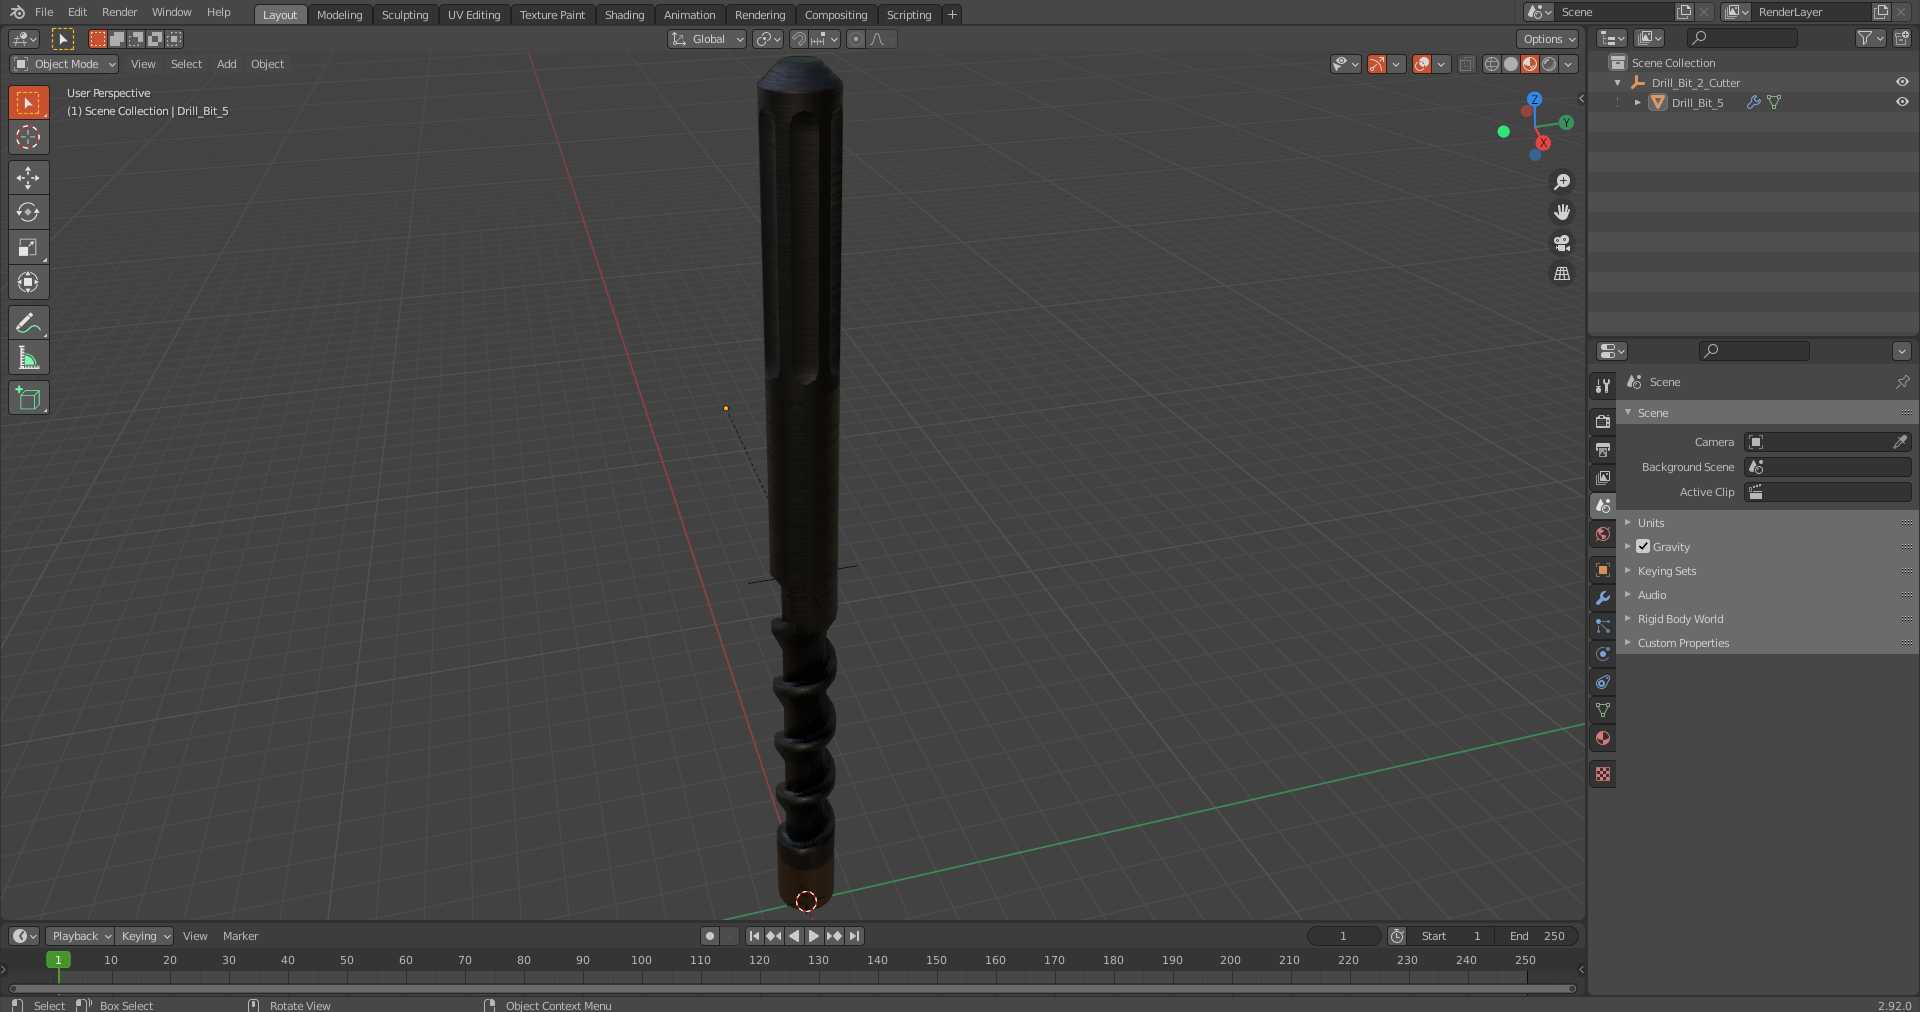Toggle proportional editing

[856, 39]
